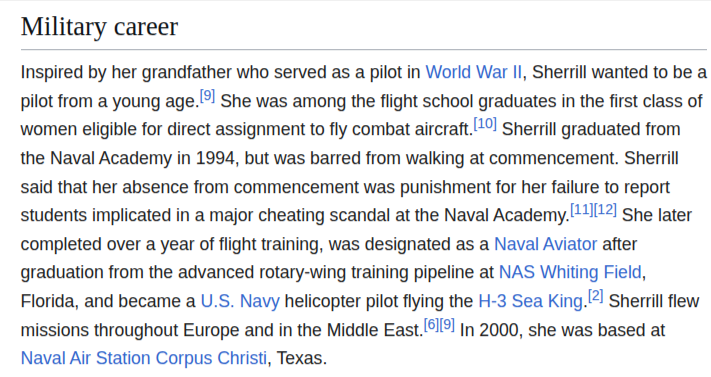Open the Naval Aviator article link
This screenshot has width=711, height=377.
coord(545,244)
